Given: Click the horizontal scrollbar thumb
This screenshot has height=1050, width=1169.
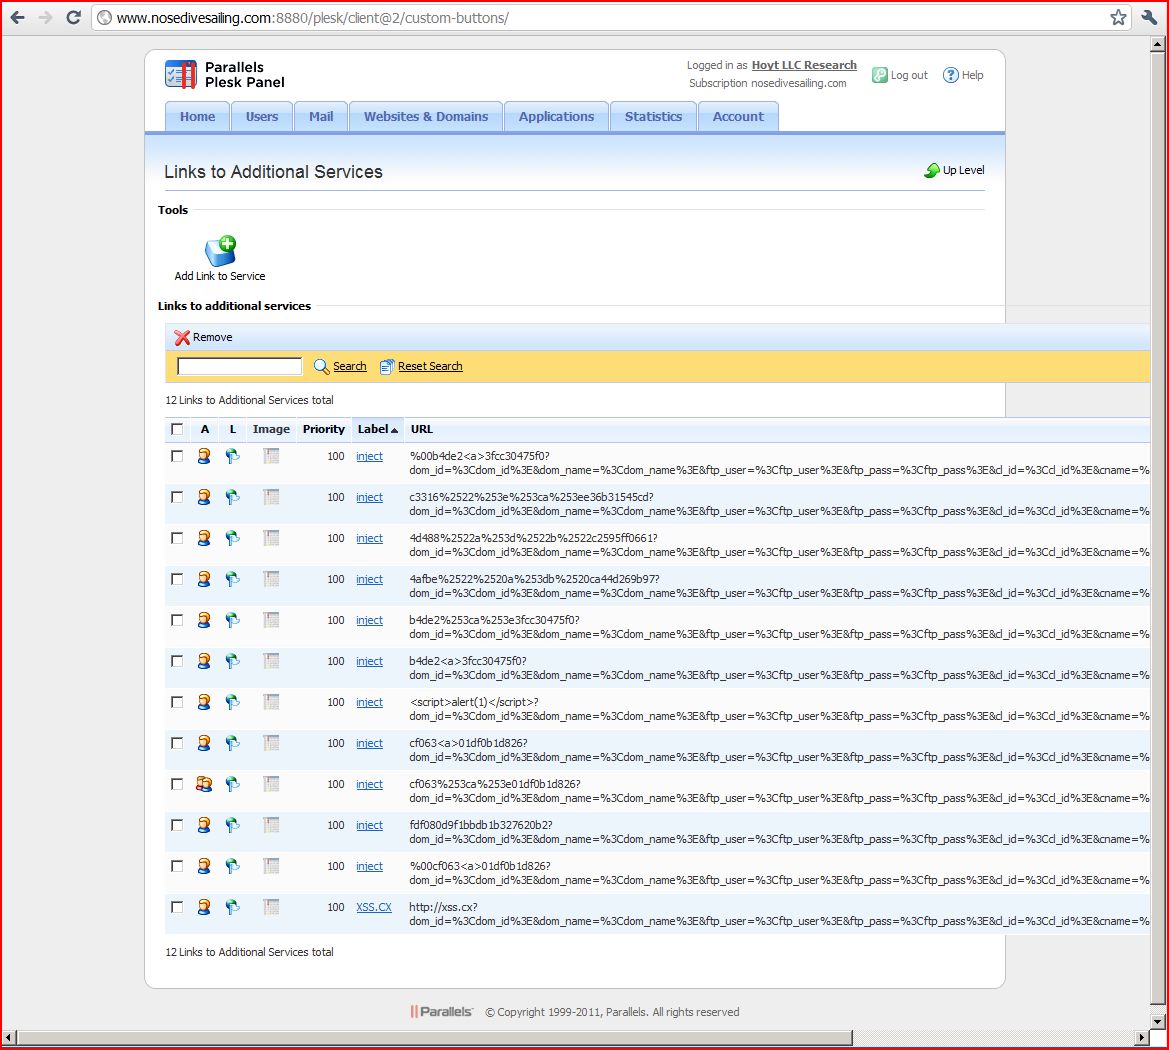Looking at the screenshot, I should click(x=435, y=1037).
